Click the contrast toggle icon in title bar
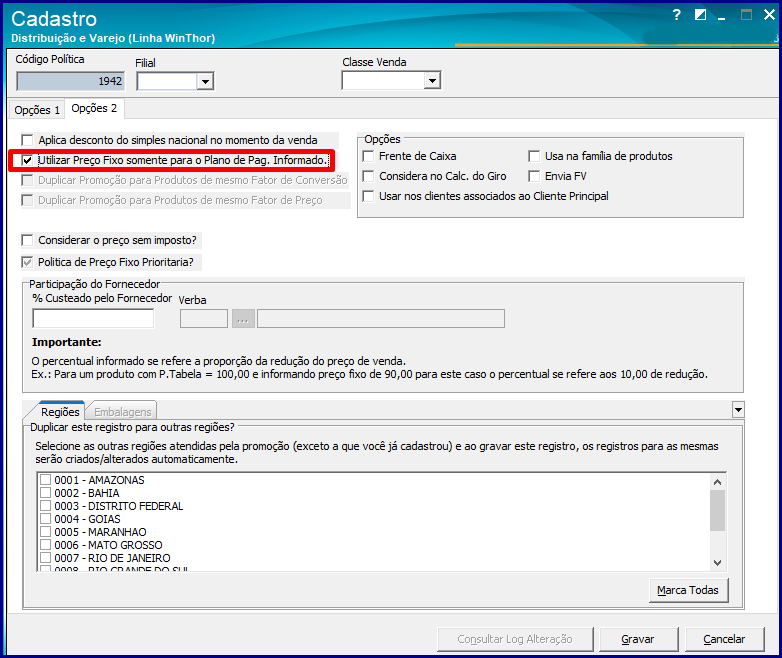782x658 pixels. point(700,15)
